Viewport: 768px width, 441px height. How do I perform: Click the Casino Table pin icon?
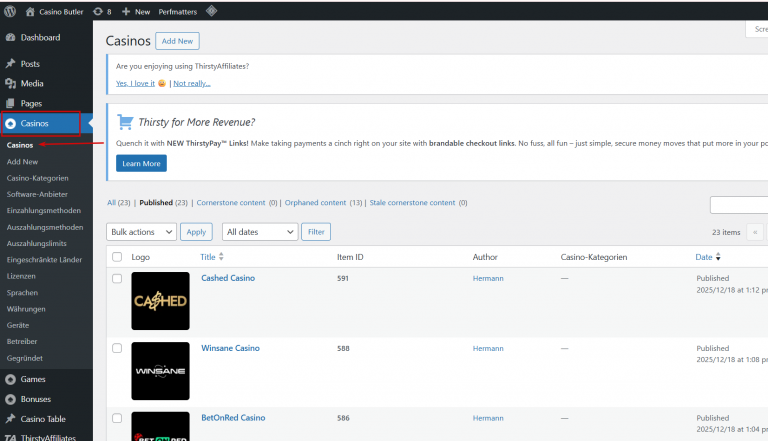click(10, 419)
